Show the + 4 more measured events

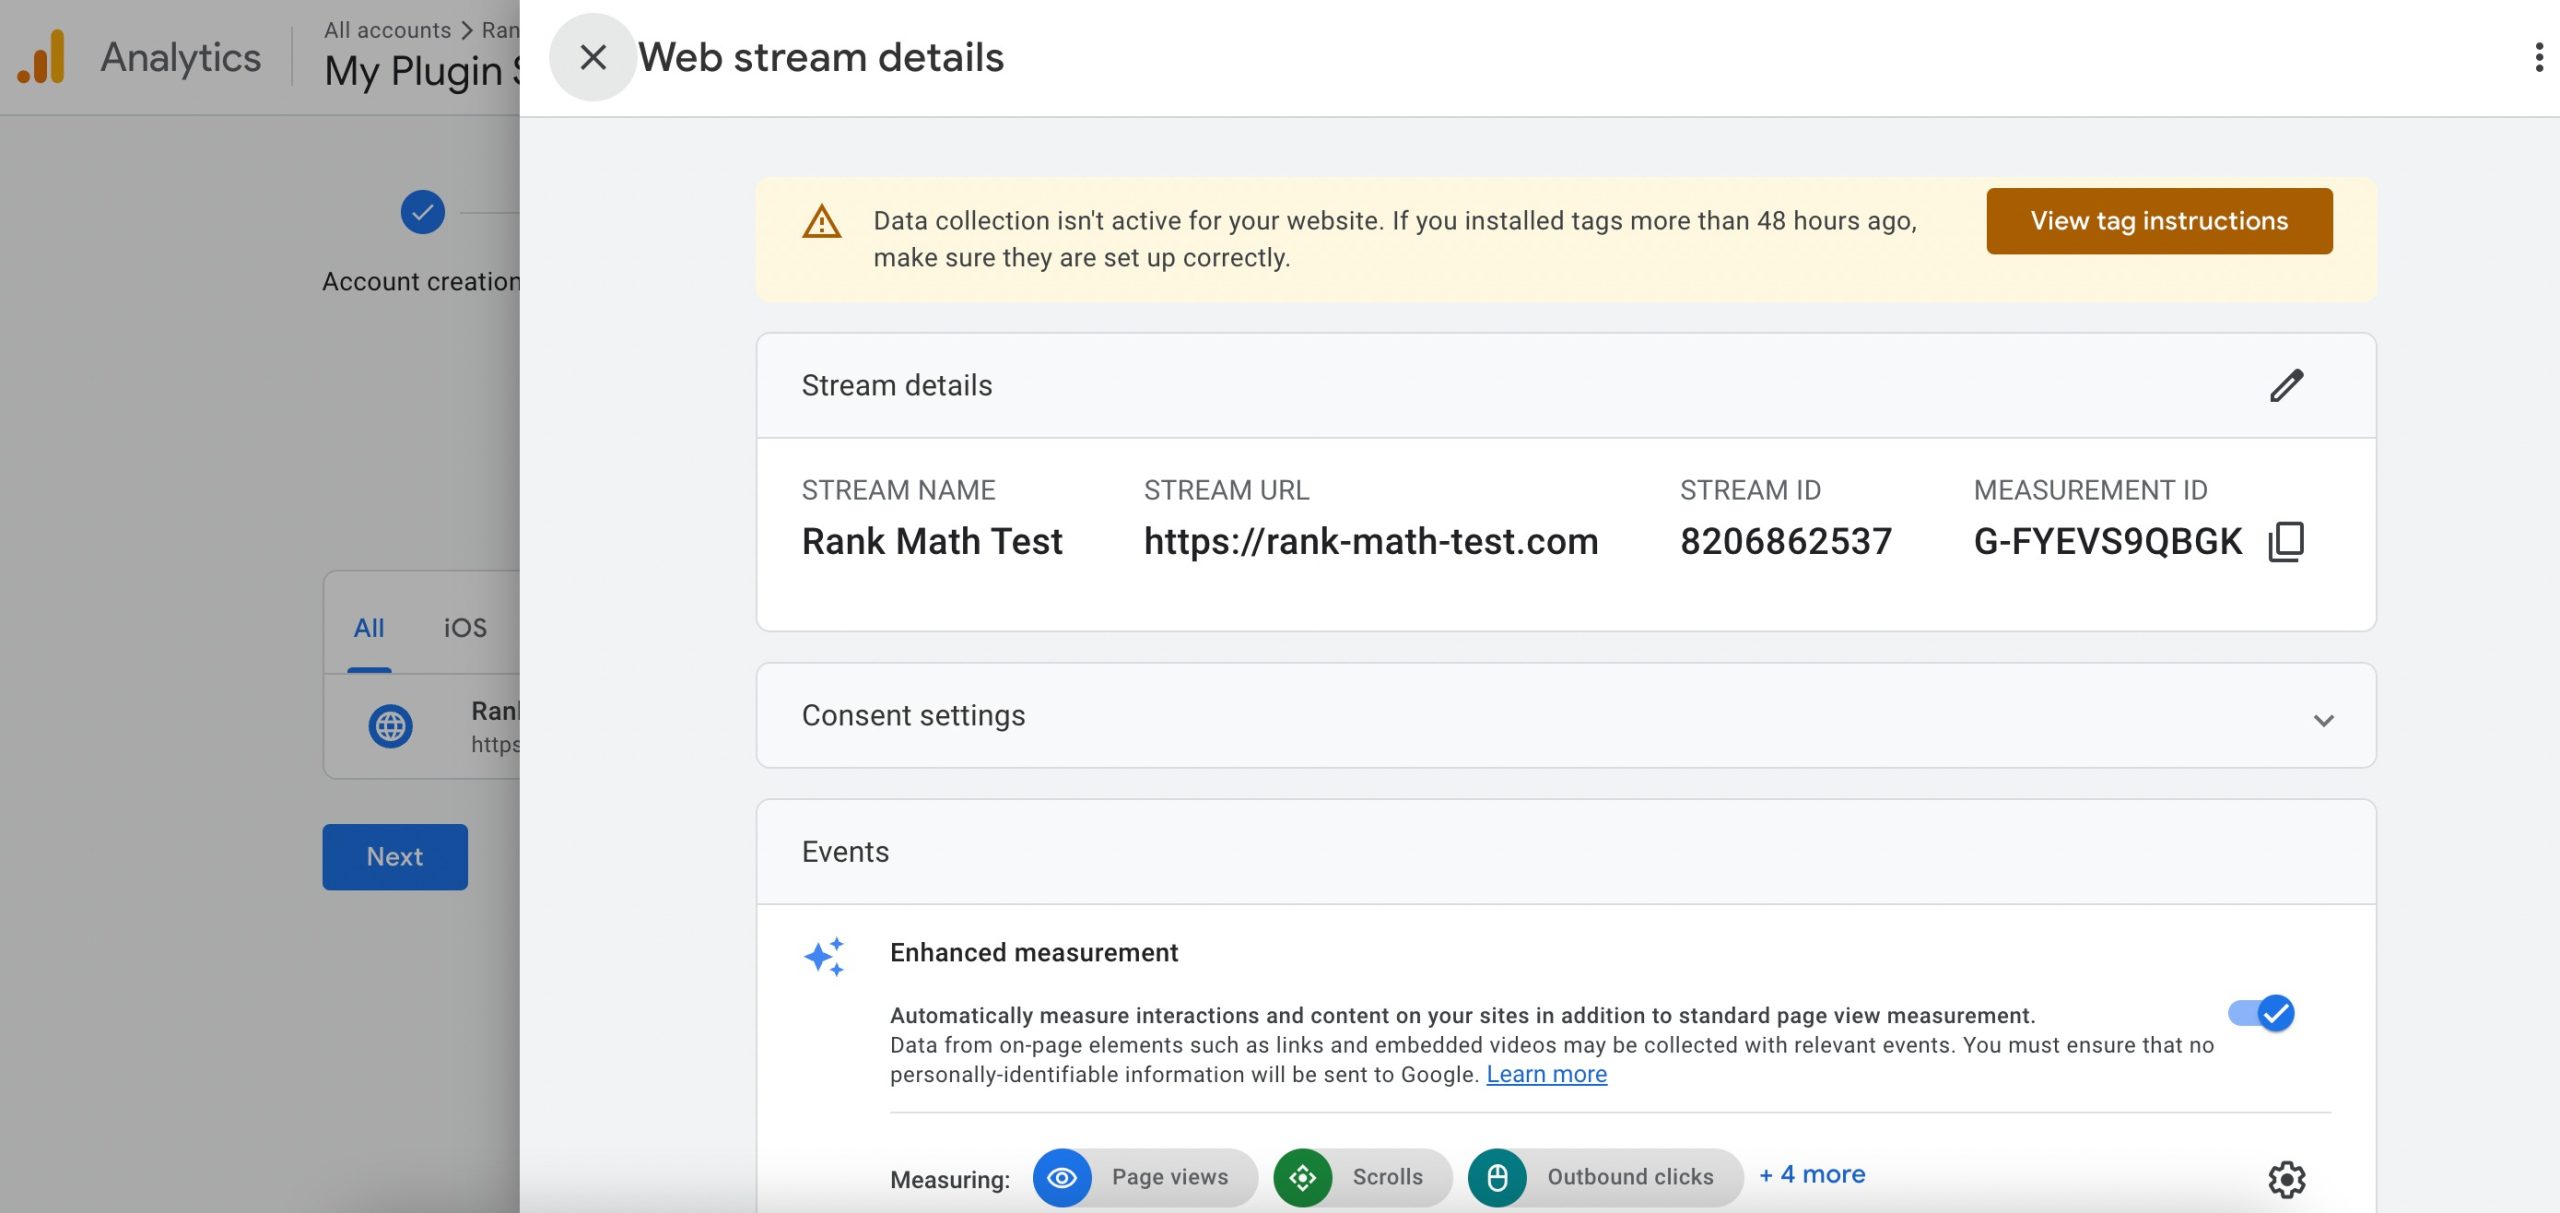(x=1812, y=1174)
